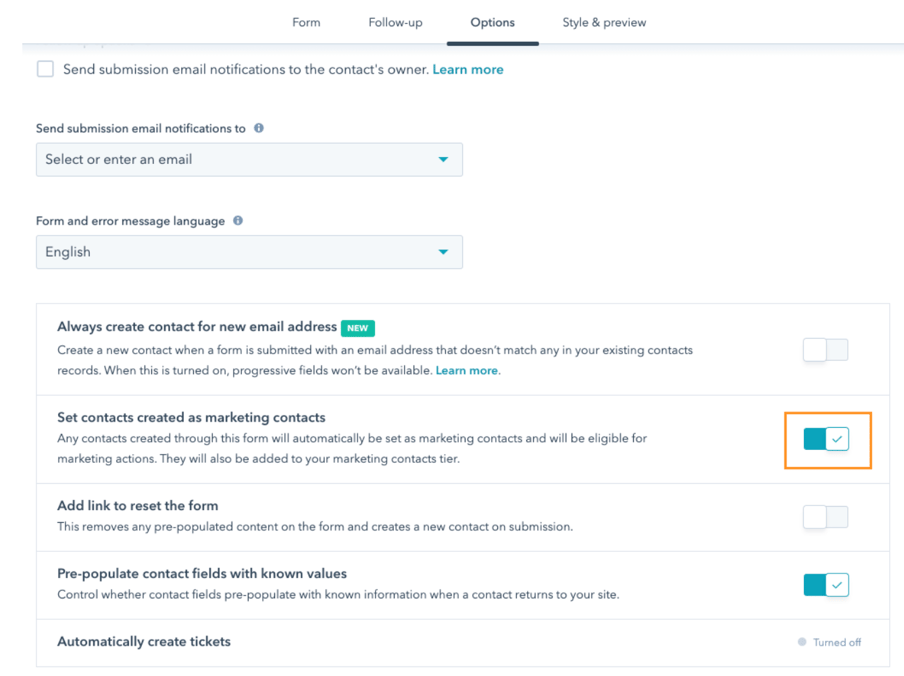The image size is (904, 676).
Task: Open the "Select or enter an email" dropdown
Action: tap(249, 159)
